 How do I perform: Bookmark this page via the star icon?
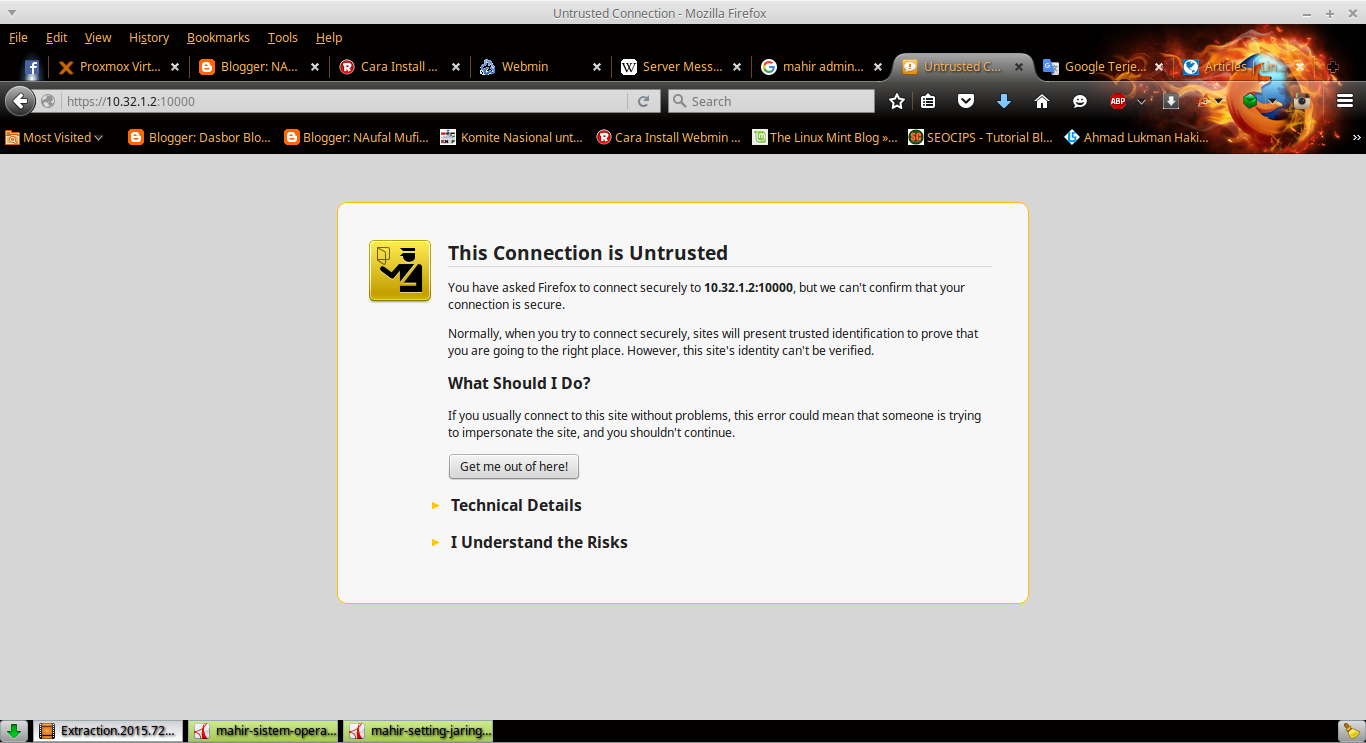(896, 101)
